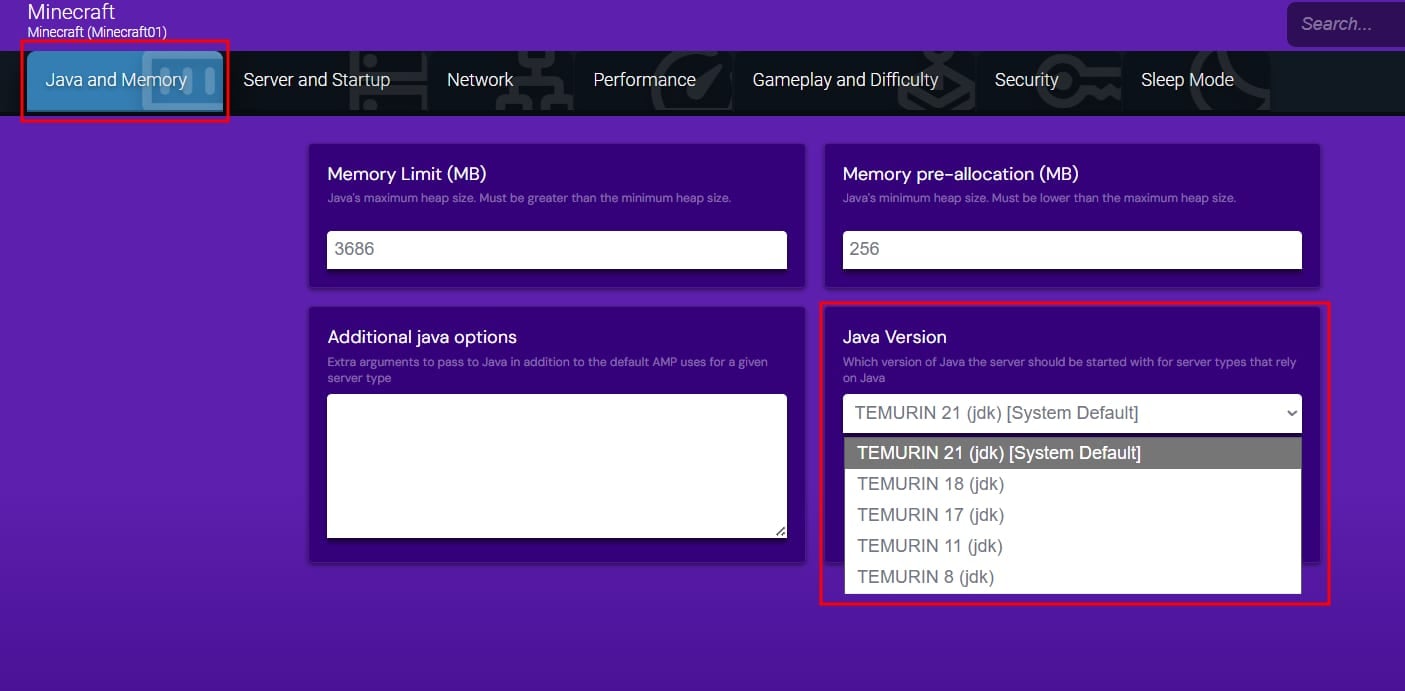1405x691 pixels.
Task: Switch to the Security tab
Action: pyautogui.click(x=1026, y=80)
